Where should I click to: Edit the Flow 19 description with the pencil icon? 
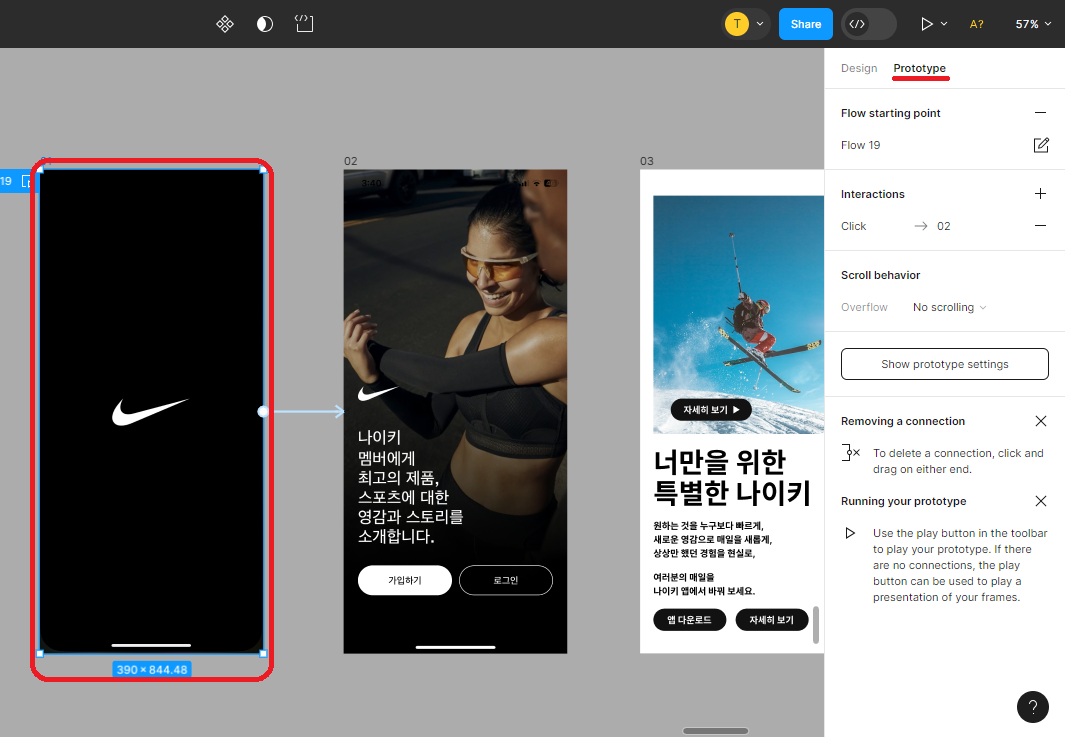tap(1041, 145)
